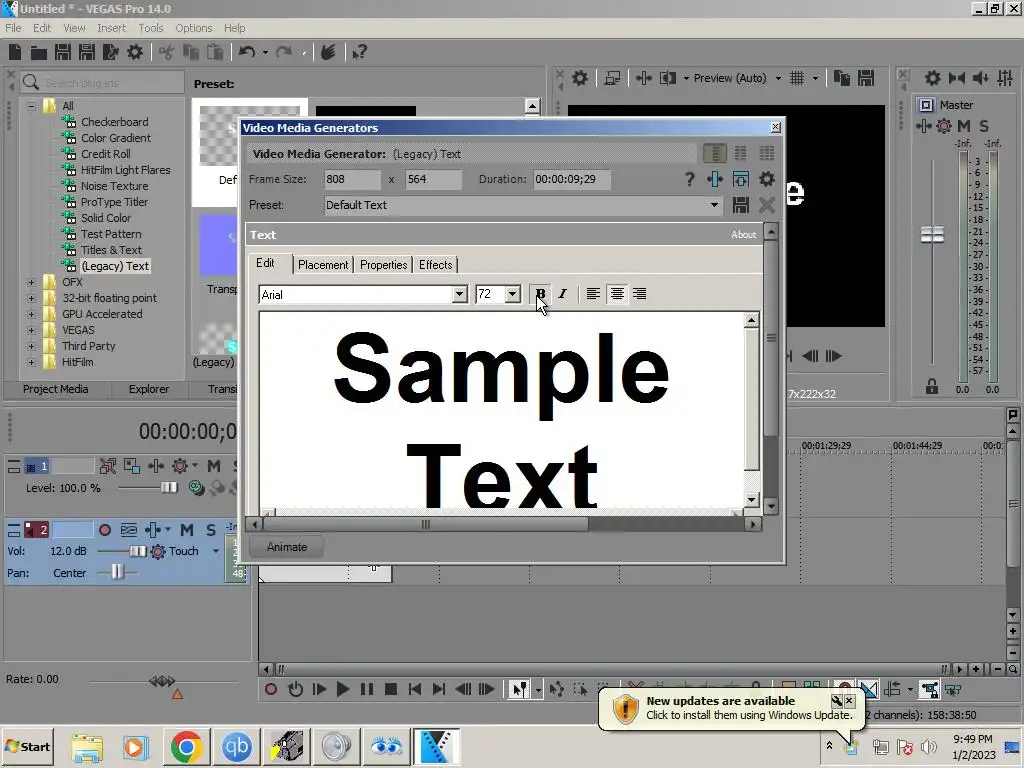
Task: Click the Match output aspect icon
Action: pos(741,179)
